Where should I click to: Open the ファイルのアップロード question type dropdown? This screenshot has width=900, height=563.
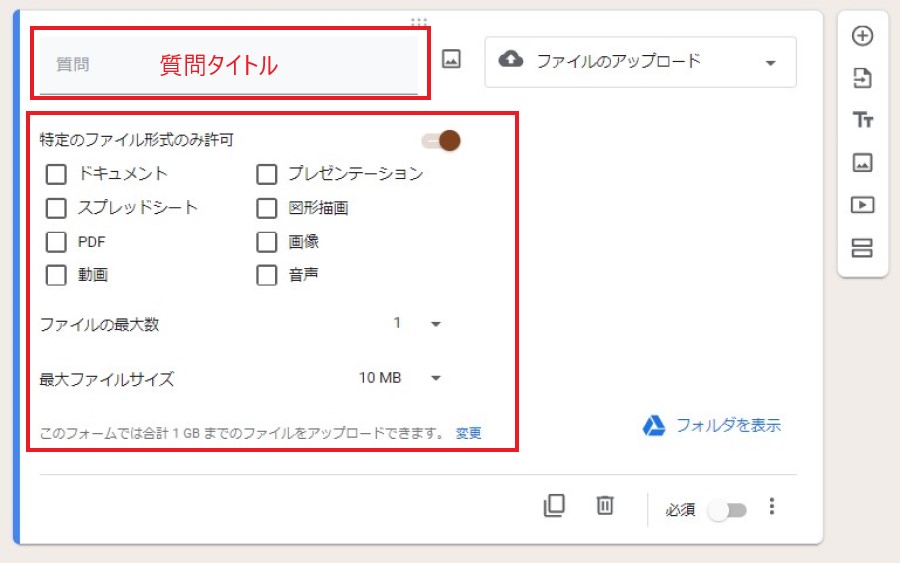point(640,62)
